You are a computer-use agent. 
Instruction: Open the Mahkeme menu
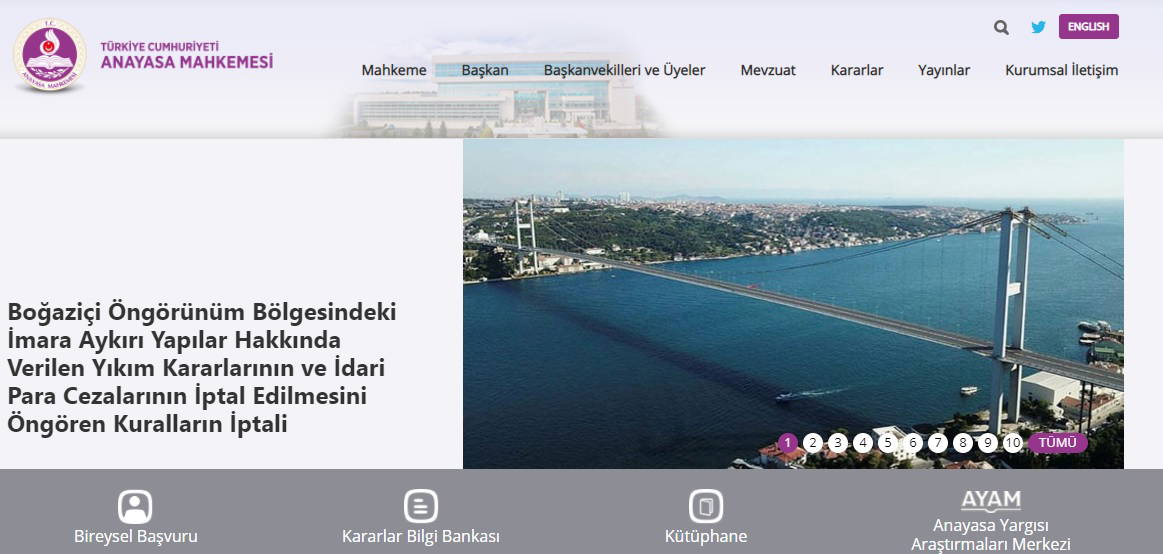tap(394, 70)
